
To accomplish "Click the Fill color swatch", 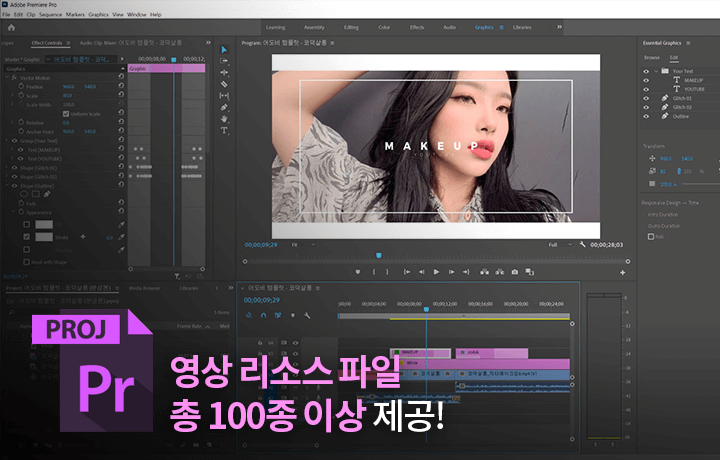I will 44,224.
